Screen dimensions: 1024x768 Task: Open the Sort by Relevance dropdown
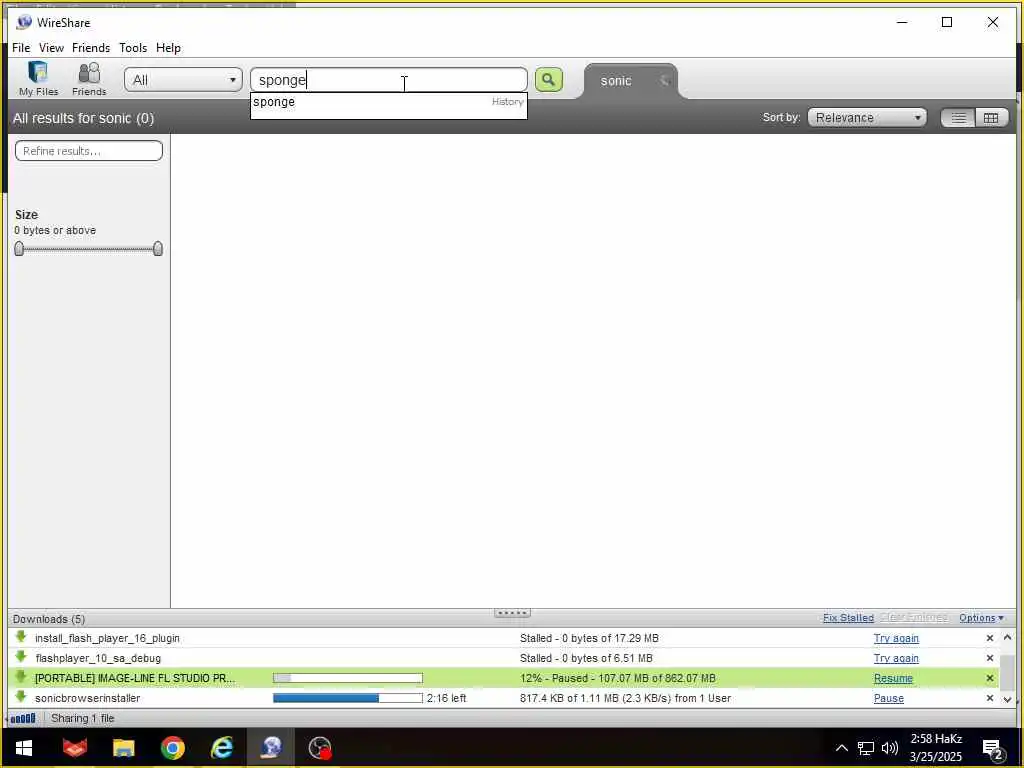click(x=867, y=118)
